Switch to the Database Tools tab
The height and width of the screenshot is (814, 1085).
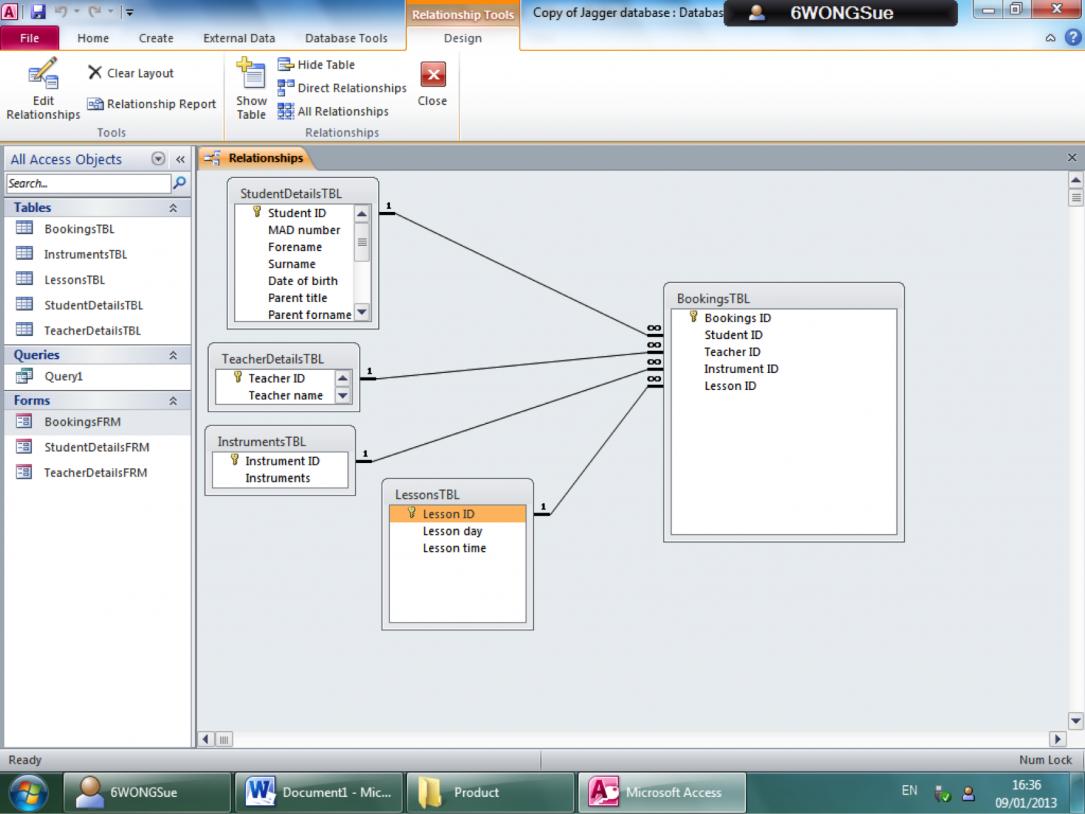[345, 38]
